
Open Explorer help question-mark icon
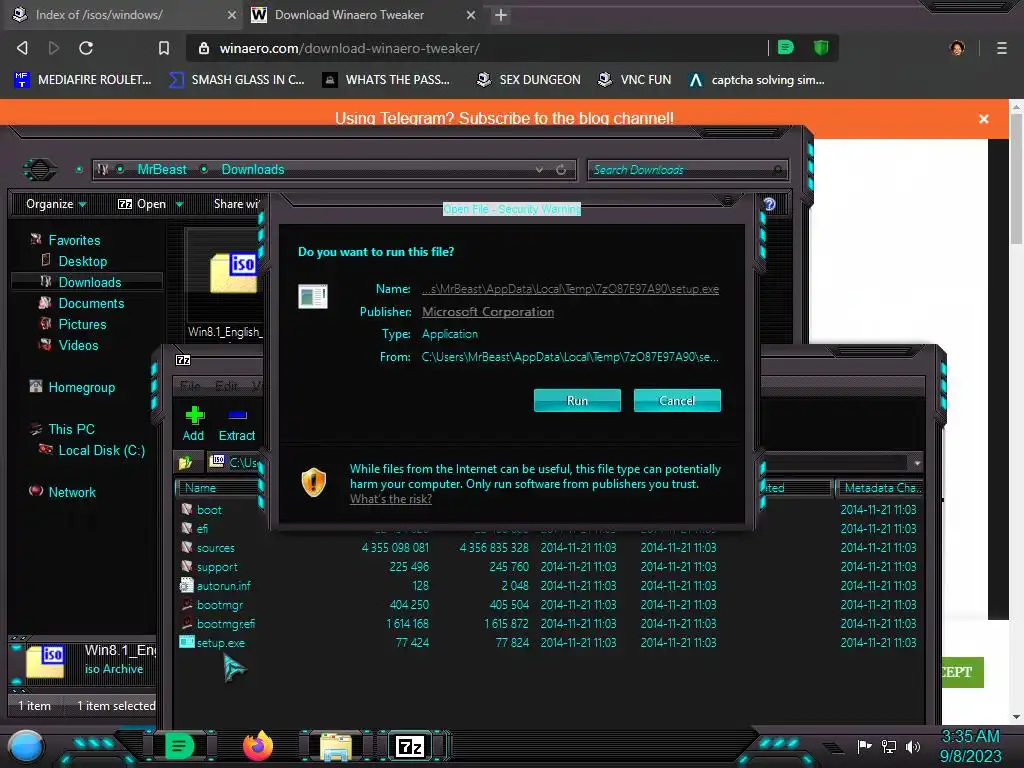770,204
